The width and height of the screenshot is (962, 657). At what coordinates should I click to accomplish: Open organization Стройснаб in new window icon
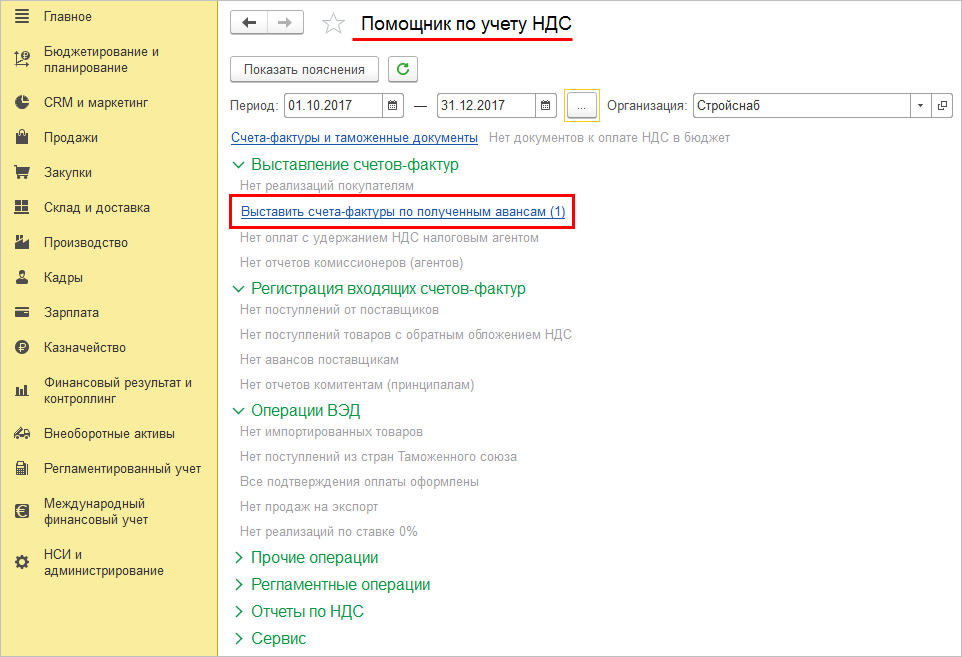pyautogui.click(x=942, y=105)
